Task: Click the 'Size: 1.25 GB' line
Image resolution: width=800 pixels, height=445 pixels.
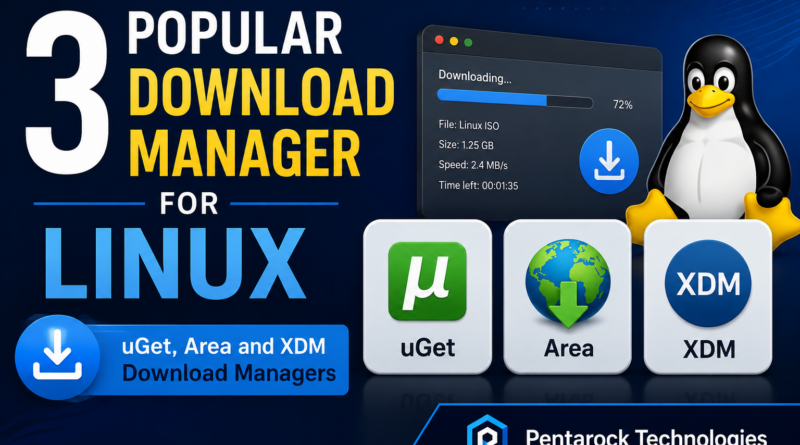Action: click(x=466, y=145)
